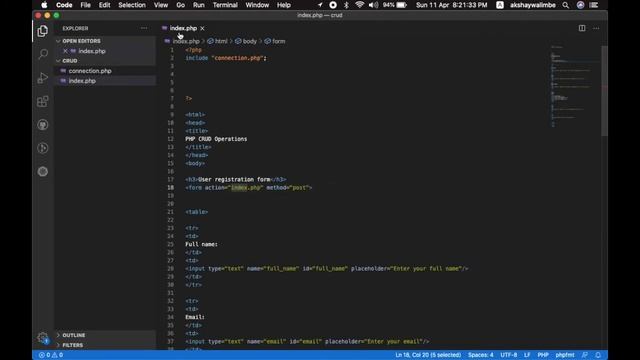
Task: Click the form breadcrumb segment
Action: tap(278, 41)
